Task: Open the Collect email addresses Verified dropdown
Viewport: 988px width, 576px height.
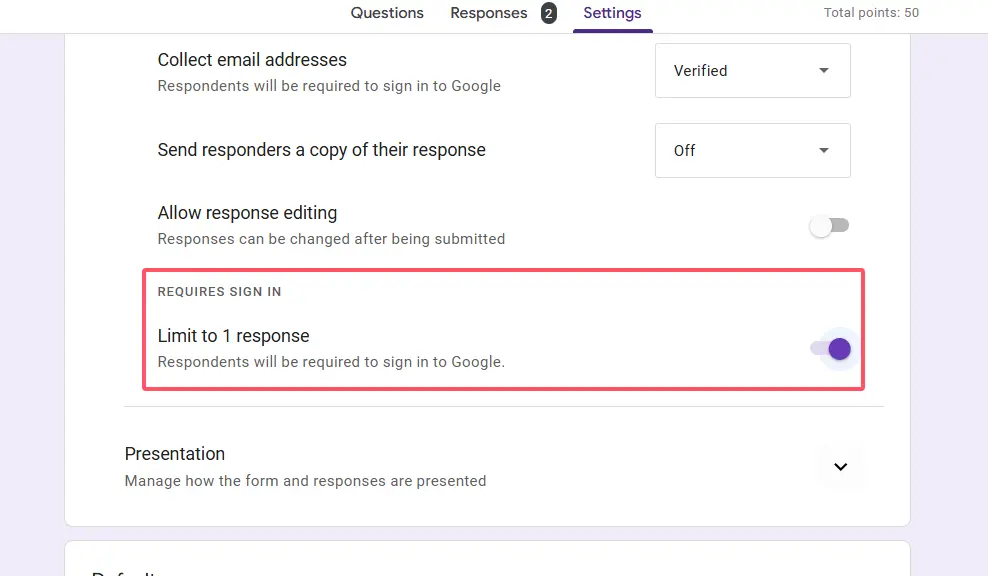Action: (x=751, y=70)
